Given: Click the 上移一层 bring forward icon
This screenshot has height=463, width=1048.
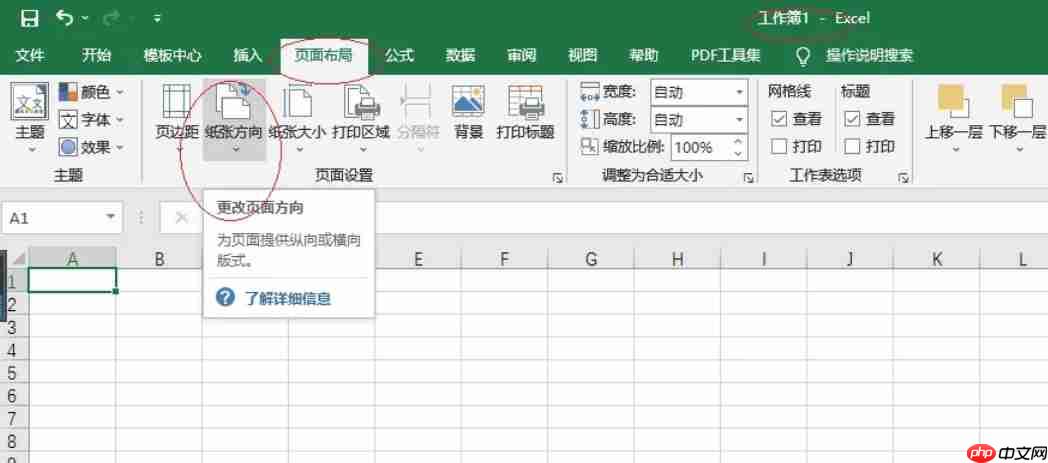Looking at the screenshot, I should (x=953, y=101).
